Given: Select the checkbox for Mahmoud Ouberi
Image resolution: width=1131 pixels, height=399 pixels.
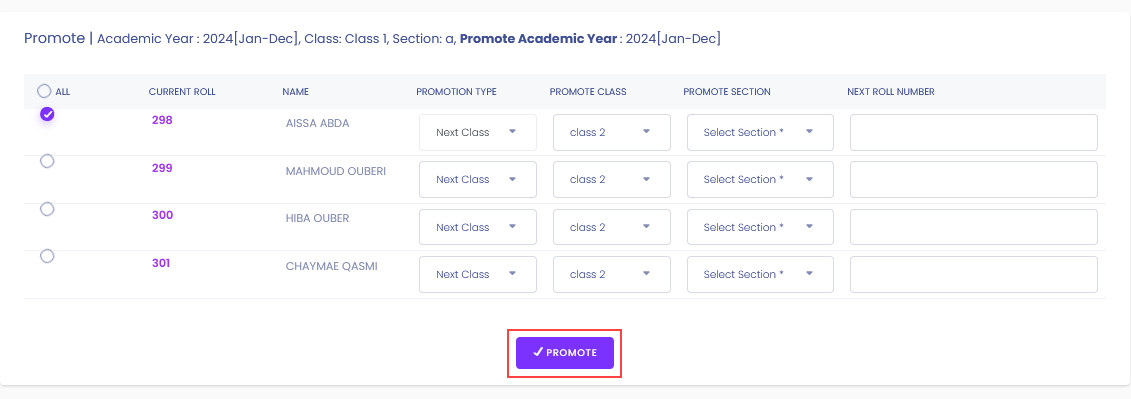Looking at the screenshot, I should tap(47, 161).
